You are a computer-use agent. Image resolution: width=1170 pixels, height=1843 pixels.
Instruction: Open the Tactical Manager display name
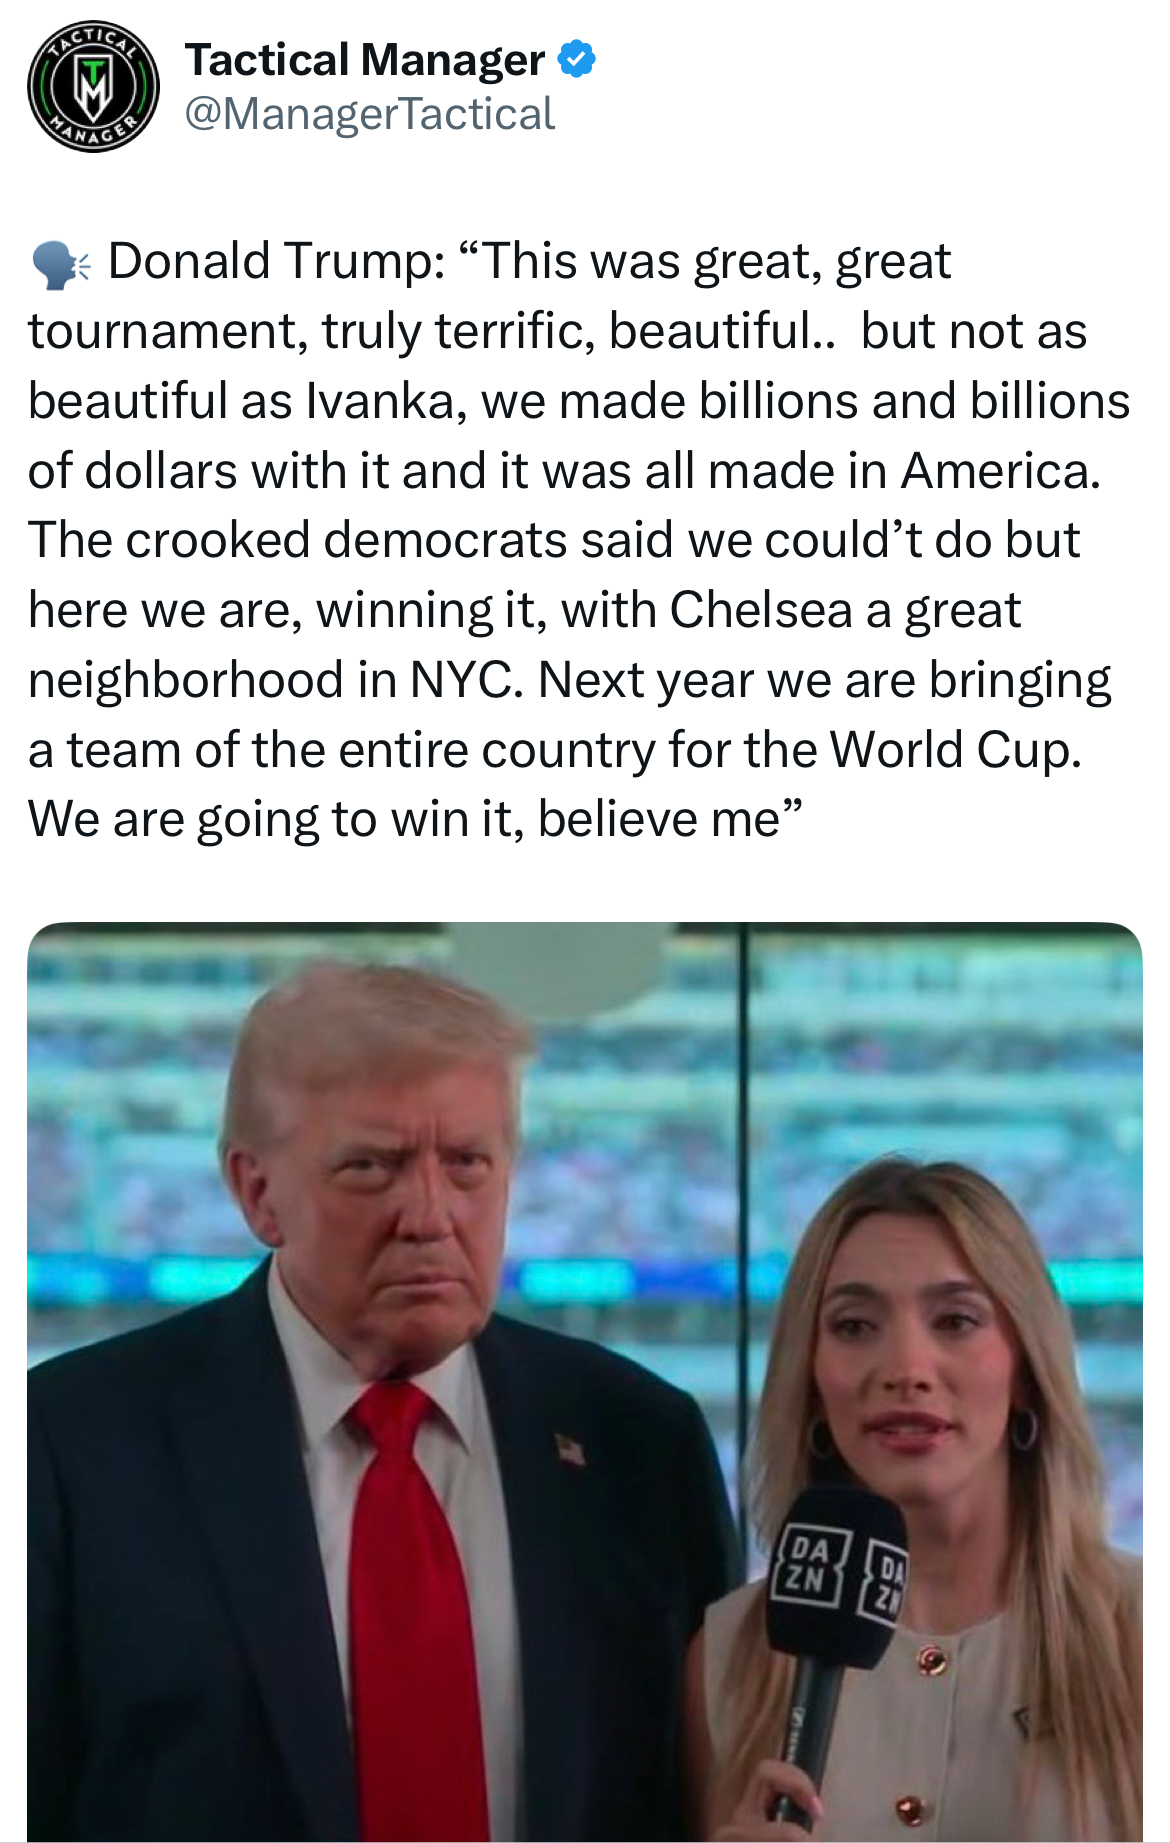[x=365, y=60]
